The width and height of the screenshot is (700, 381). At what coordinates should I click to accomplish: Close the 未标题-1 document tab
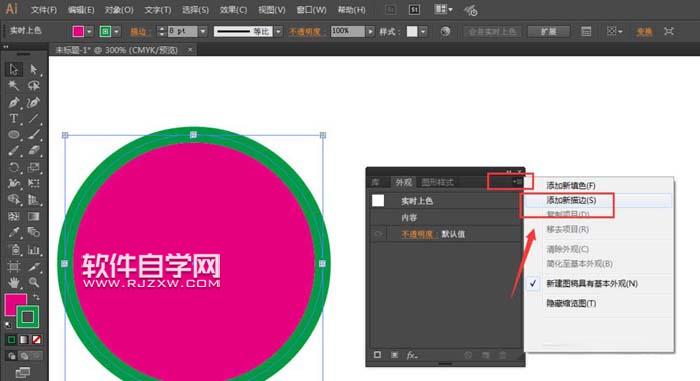pos(190,50)
